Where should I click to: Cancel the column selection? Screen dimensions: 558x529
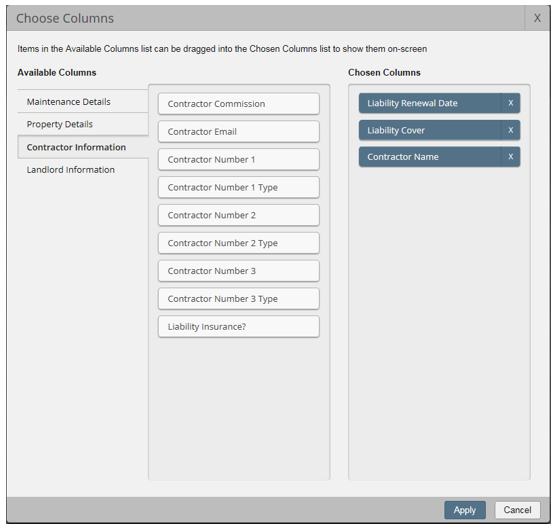(517, 510)
